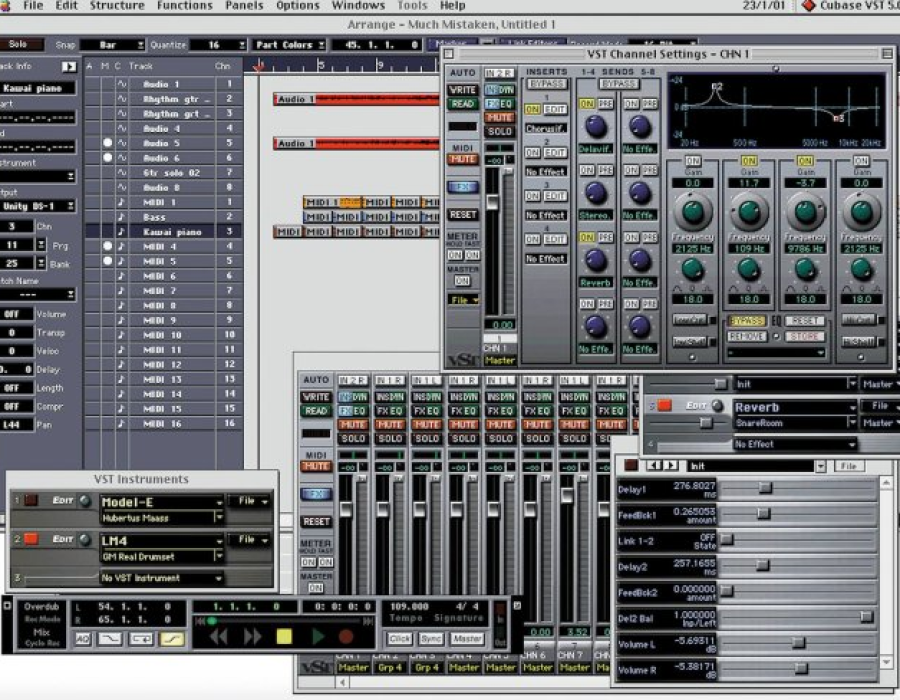The image size is (900, 700).
Task: Click Edit knob for Model-E instrument
Action: (85, 501)
